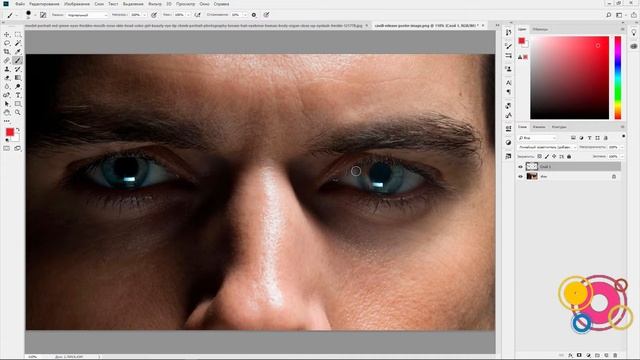The height and width of the screenshot is (360, 640).
Task: Select the Healing Brush tool
Action: tap(7, 60)
